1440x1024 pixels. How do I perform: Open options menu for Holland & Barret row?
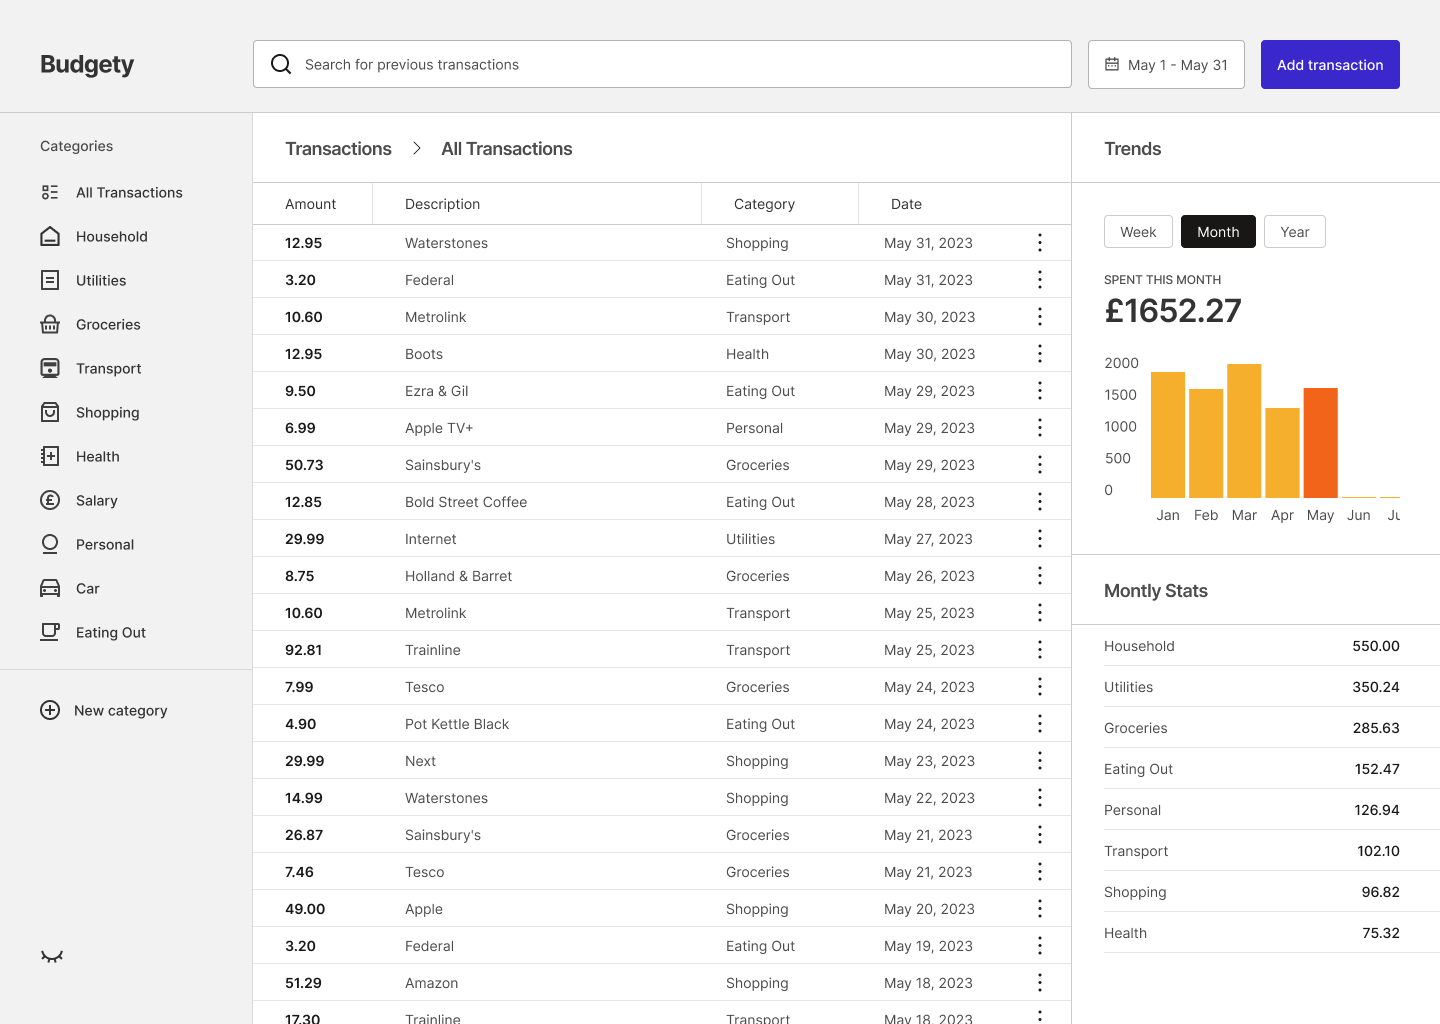1040,576
